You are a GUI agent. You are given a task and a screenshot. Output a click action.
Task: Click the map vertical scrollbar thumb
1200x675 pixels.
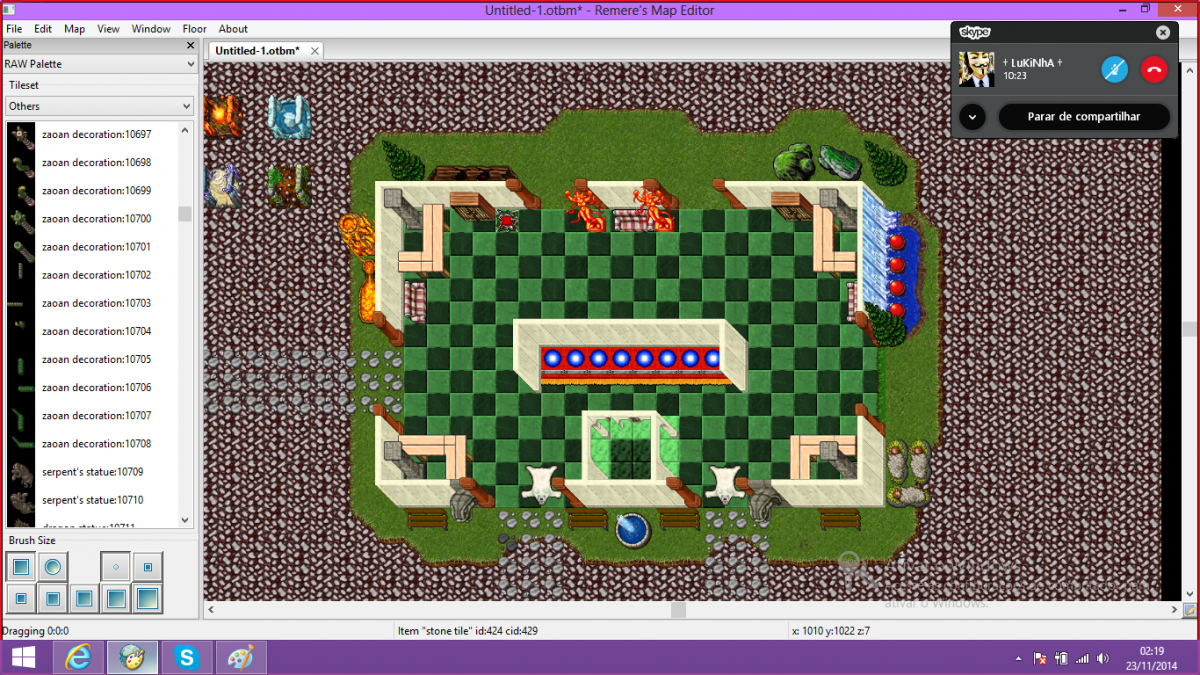[x=1190, y=329]
